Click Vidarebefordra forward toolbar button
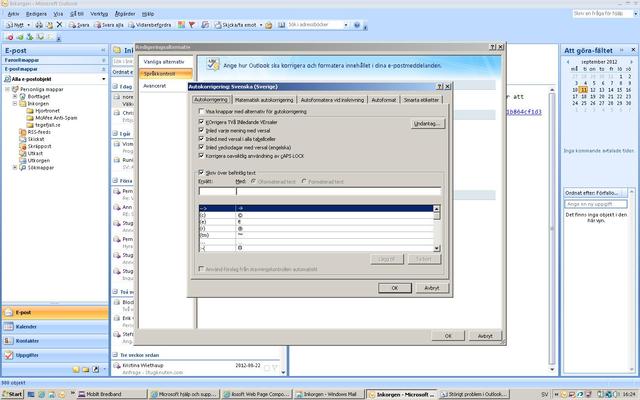Screen dimensions: 640x400 [150, 25]
